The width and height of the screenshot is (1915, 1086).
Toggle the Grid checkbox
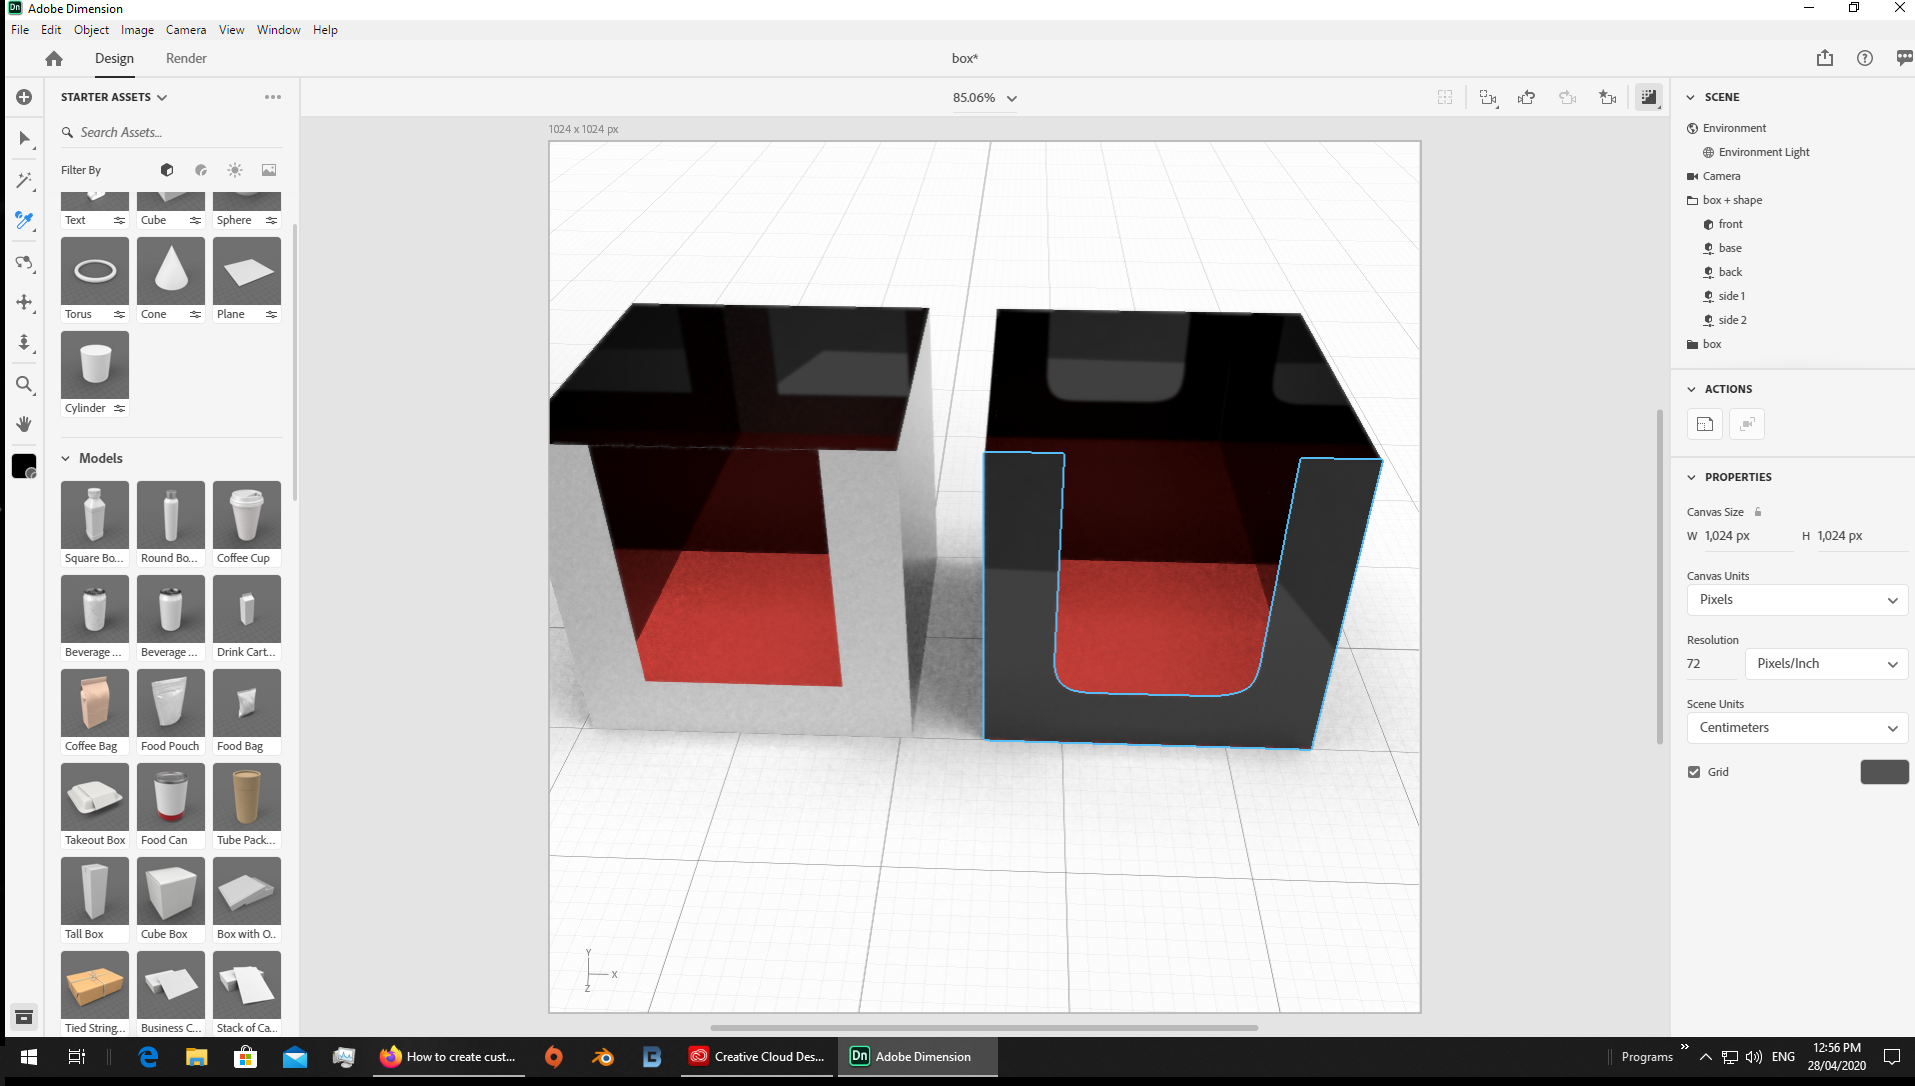pyautogui.click(x=1693, y=771)
